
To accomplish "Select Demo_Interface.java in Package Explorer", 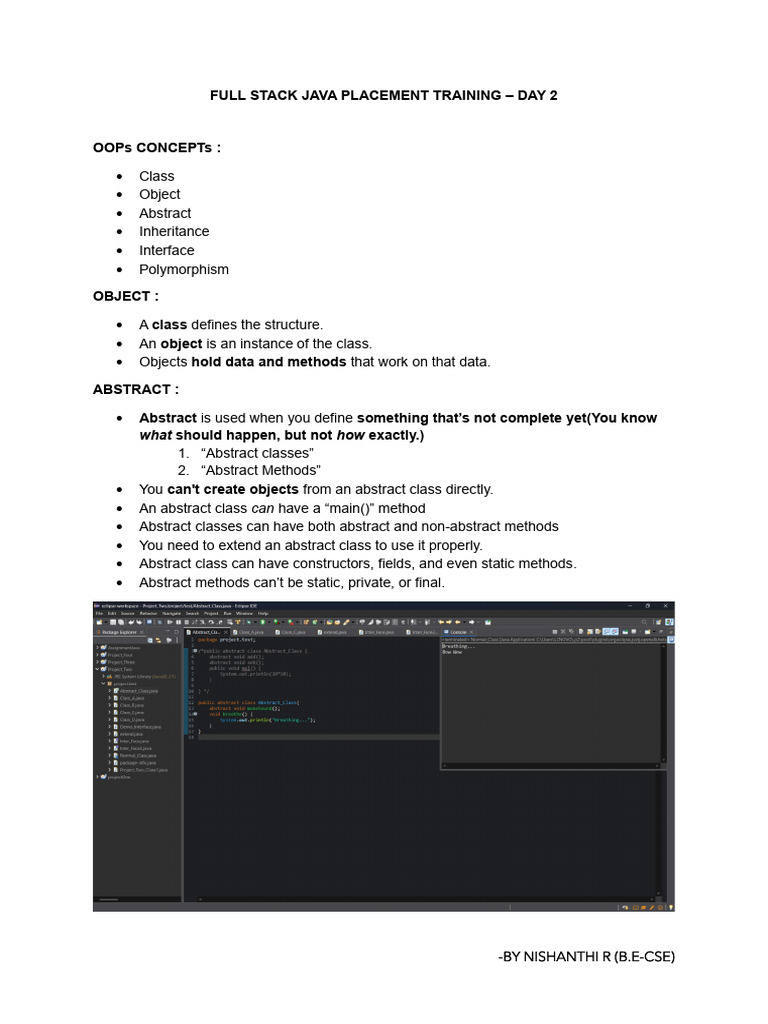I will (x=139, y=727).
